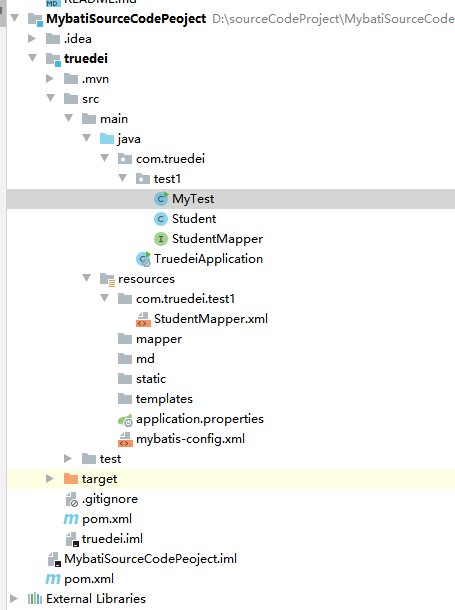The image size is (455, 610).
Task: Click the MybatiSourceCodePeoject.iml file icon
Action: coord(54,559)
